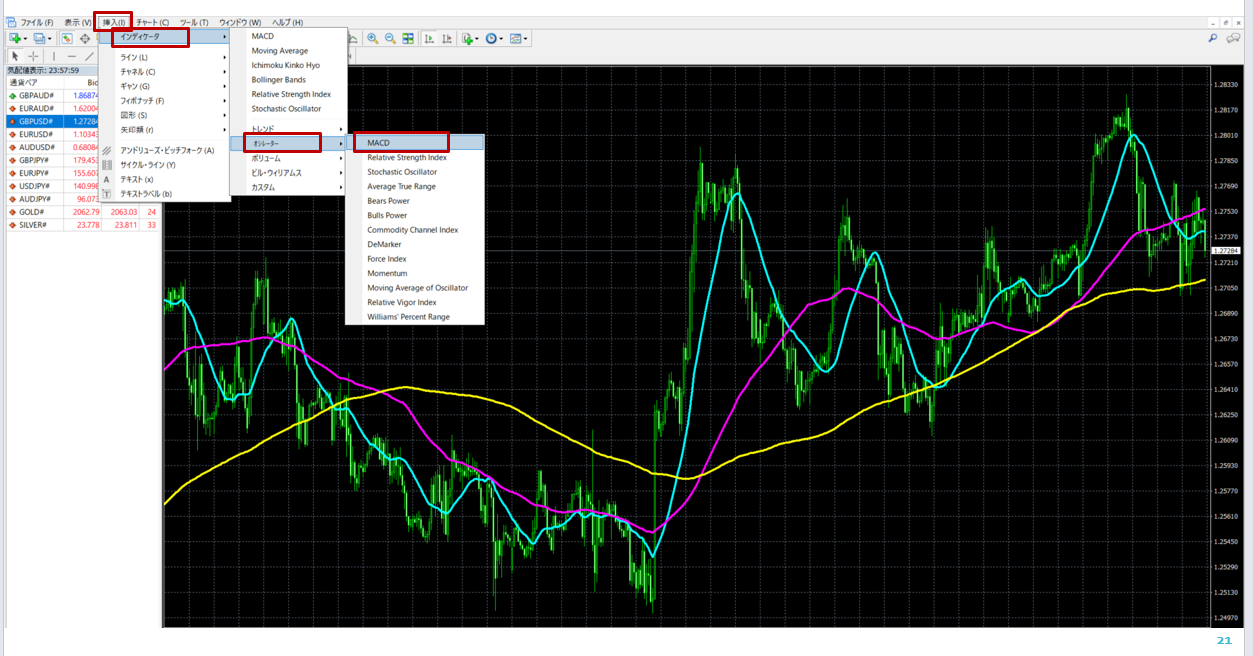Screen dimensions: 1253x656
Task: Pick Bollinger Bands from indicator list
Action: pos(279,80)
